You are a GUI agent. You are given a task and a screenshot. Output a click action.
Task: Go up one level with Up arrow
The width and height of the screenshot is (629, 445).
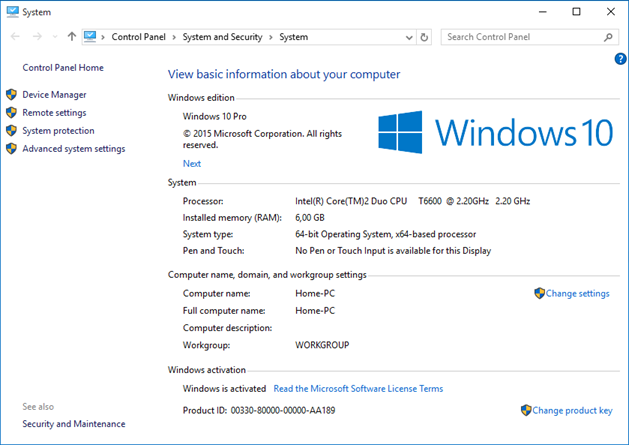[72, 37]
